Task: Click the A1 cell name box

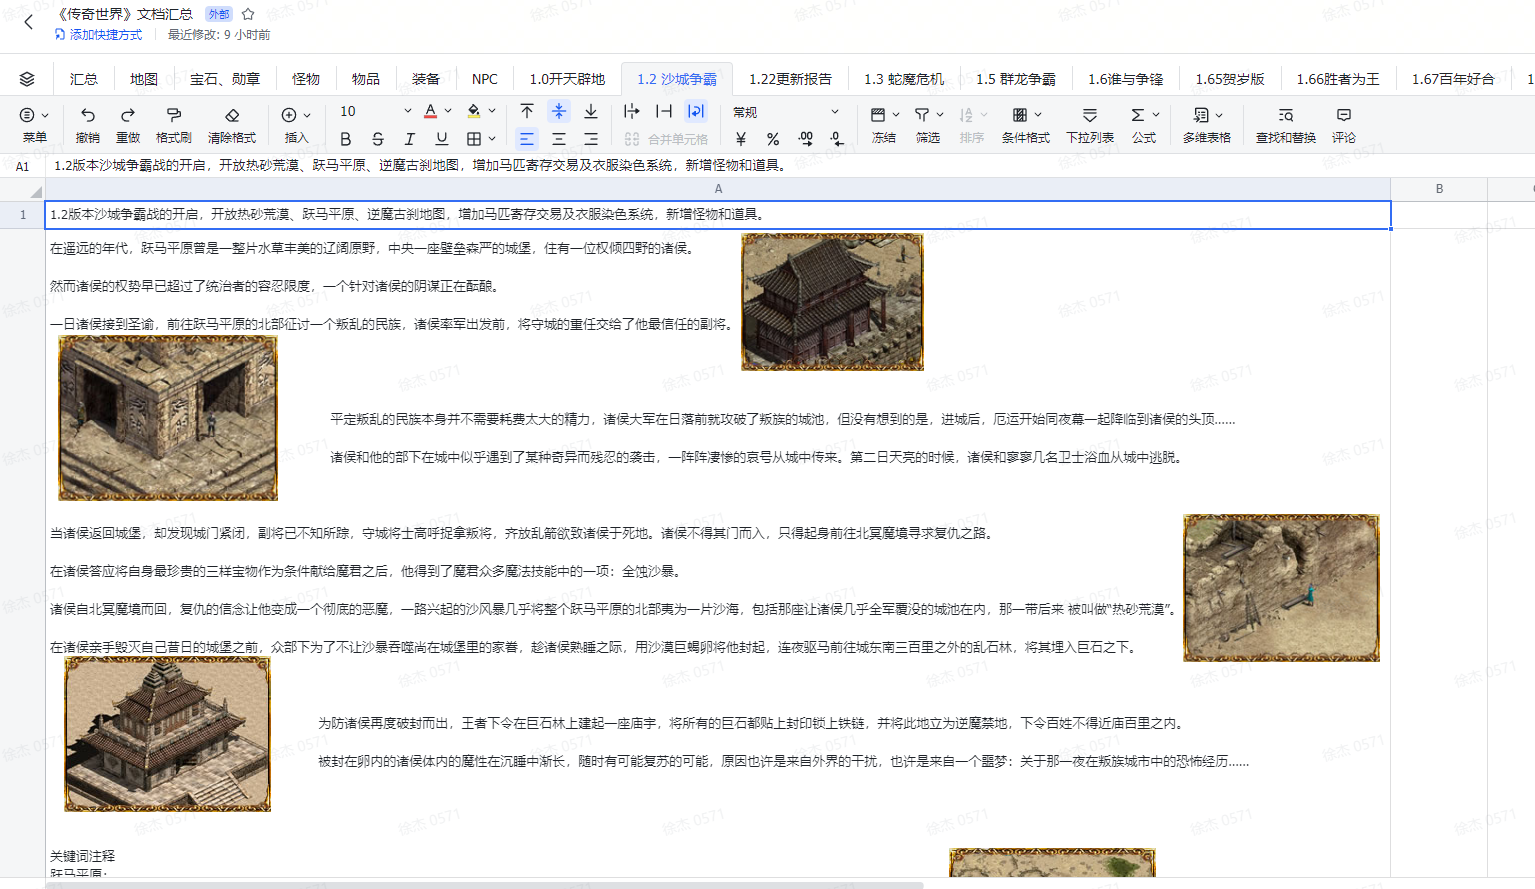Action: pyautogui.click(x=23, y=166)
